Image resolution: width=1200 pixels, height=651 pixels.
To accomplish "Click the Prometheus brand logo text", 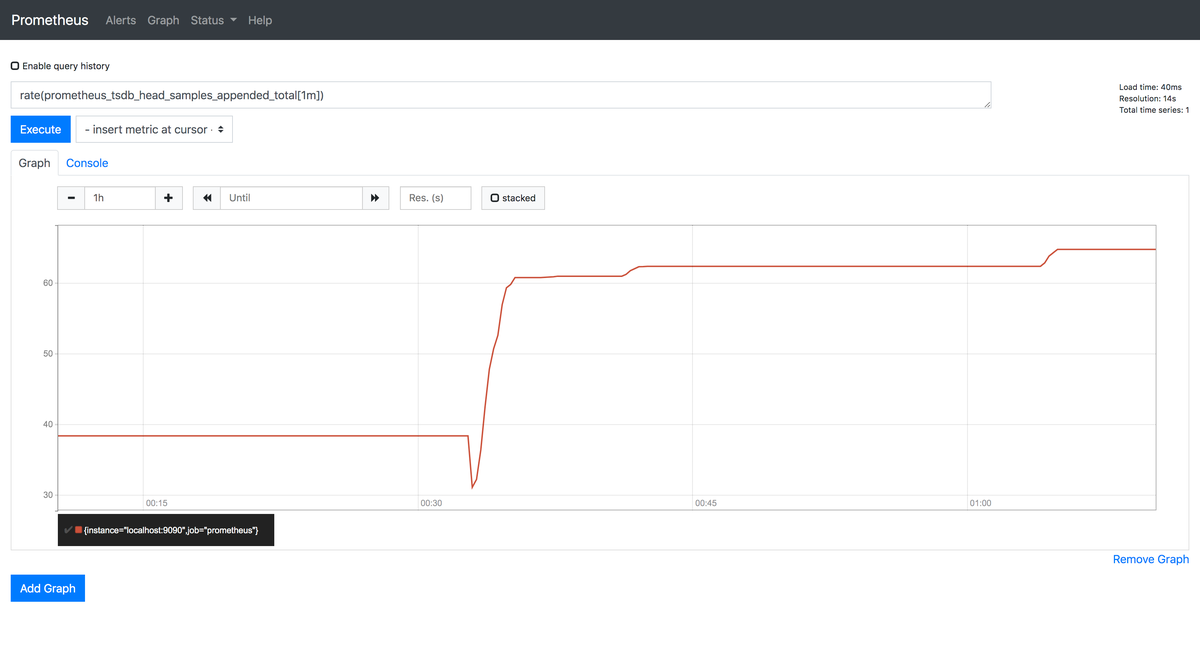I will tap(50, 20).
